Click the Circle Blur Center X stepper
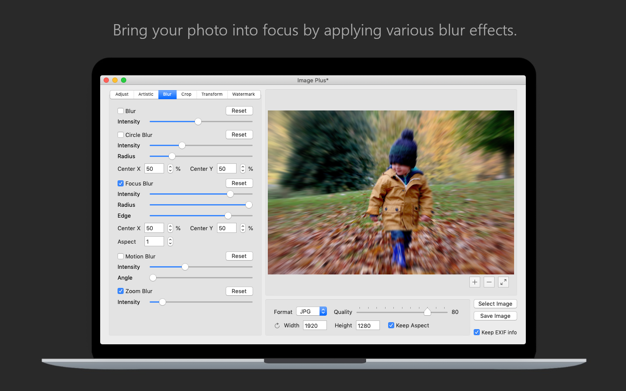Screen dimensions: 626x391 tap(170, 169)
